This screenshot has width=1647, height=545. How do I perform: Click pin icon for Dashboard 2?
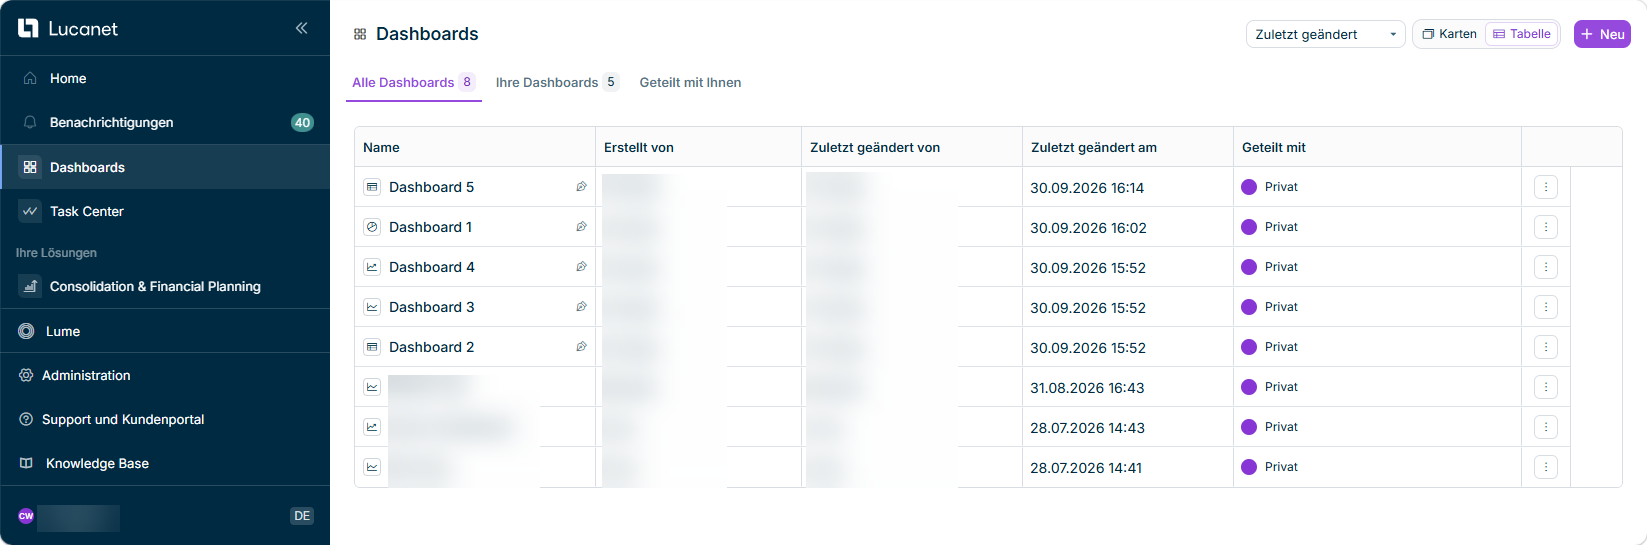[x=581, y=347]
